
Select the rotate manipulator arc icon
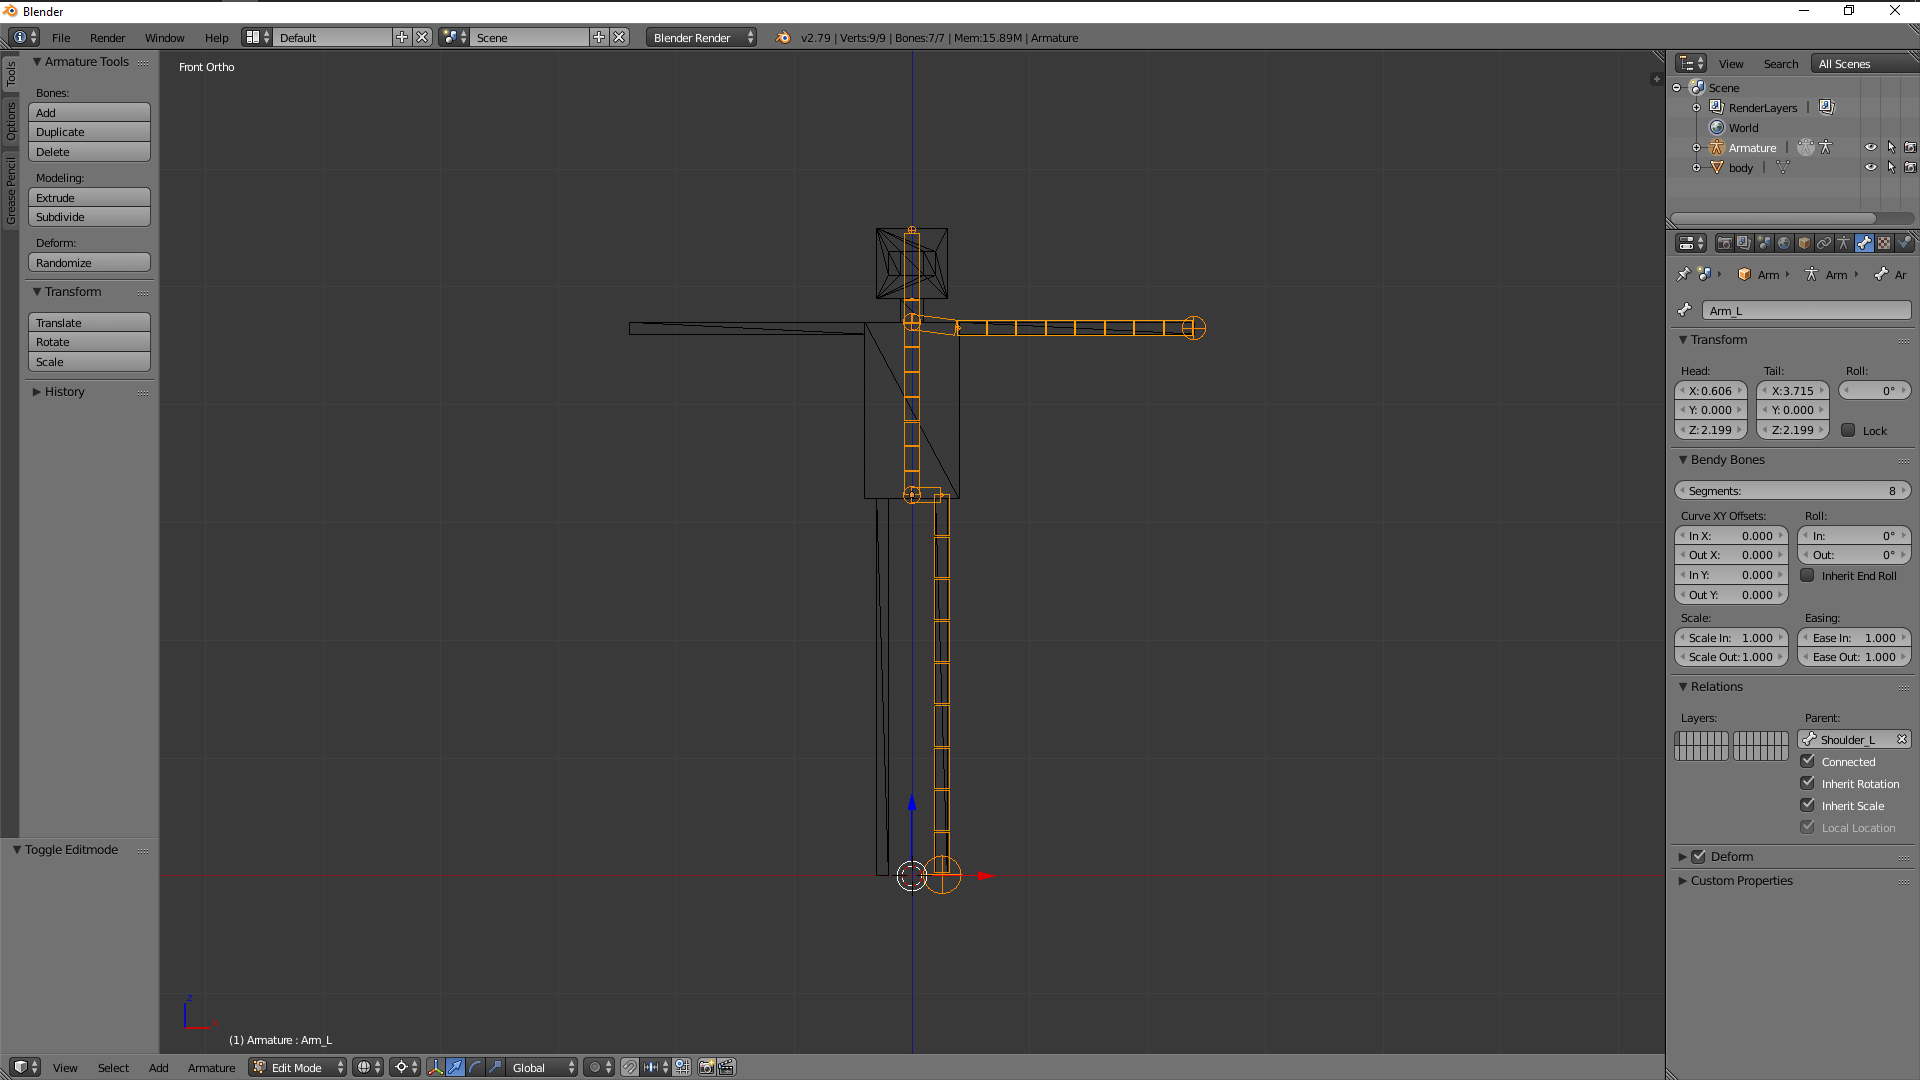click(x=475, y=1067)
